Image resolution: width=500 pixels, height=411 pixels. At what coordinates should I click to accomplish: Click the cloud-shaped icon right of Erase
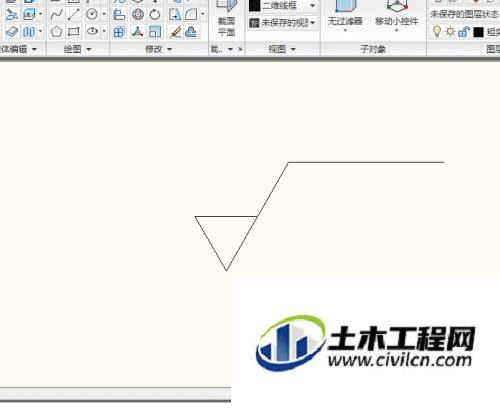click(x=191, y=32)
